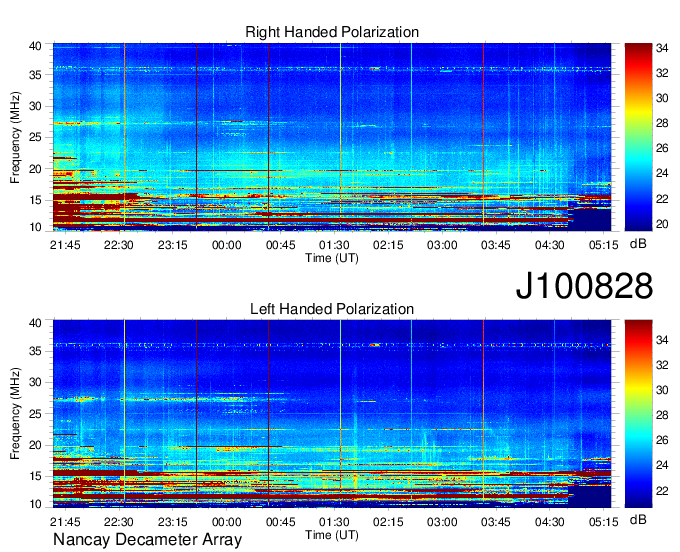Click the 03:45 time tick on Right Handed plot
680x552 pixels.
pyautogui.click(x=496, y=245)
